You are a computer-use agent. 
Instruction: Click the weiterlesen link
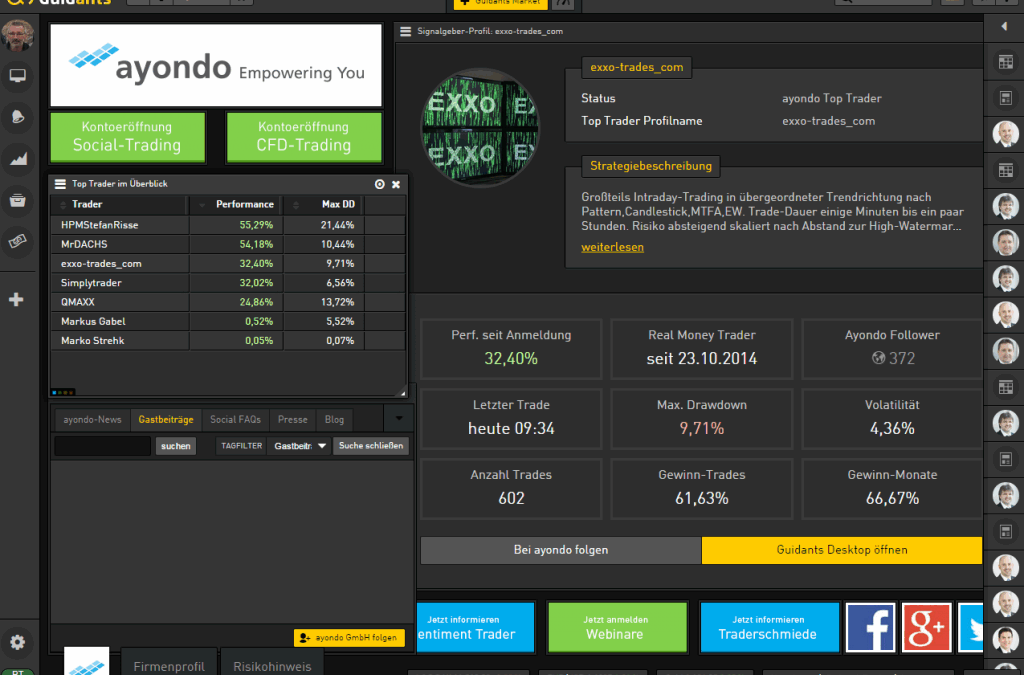coord(612,247)
